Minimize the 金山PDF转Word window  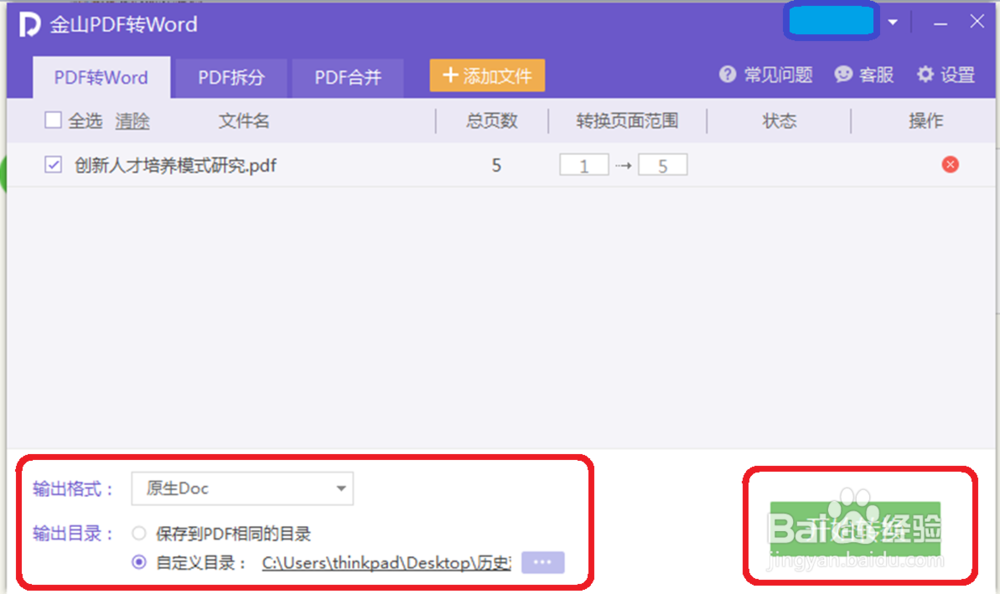(940, 24)
